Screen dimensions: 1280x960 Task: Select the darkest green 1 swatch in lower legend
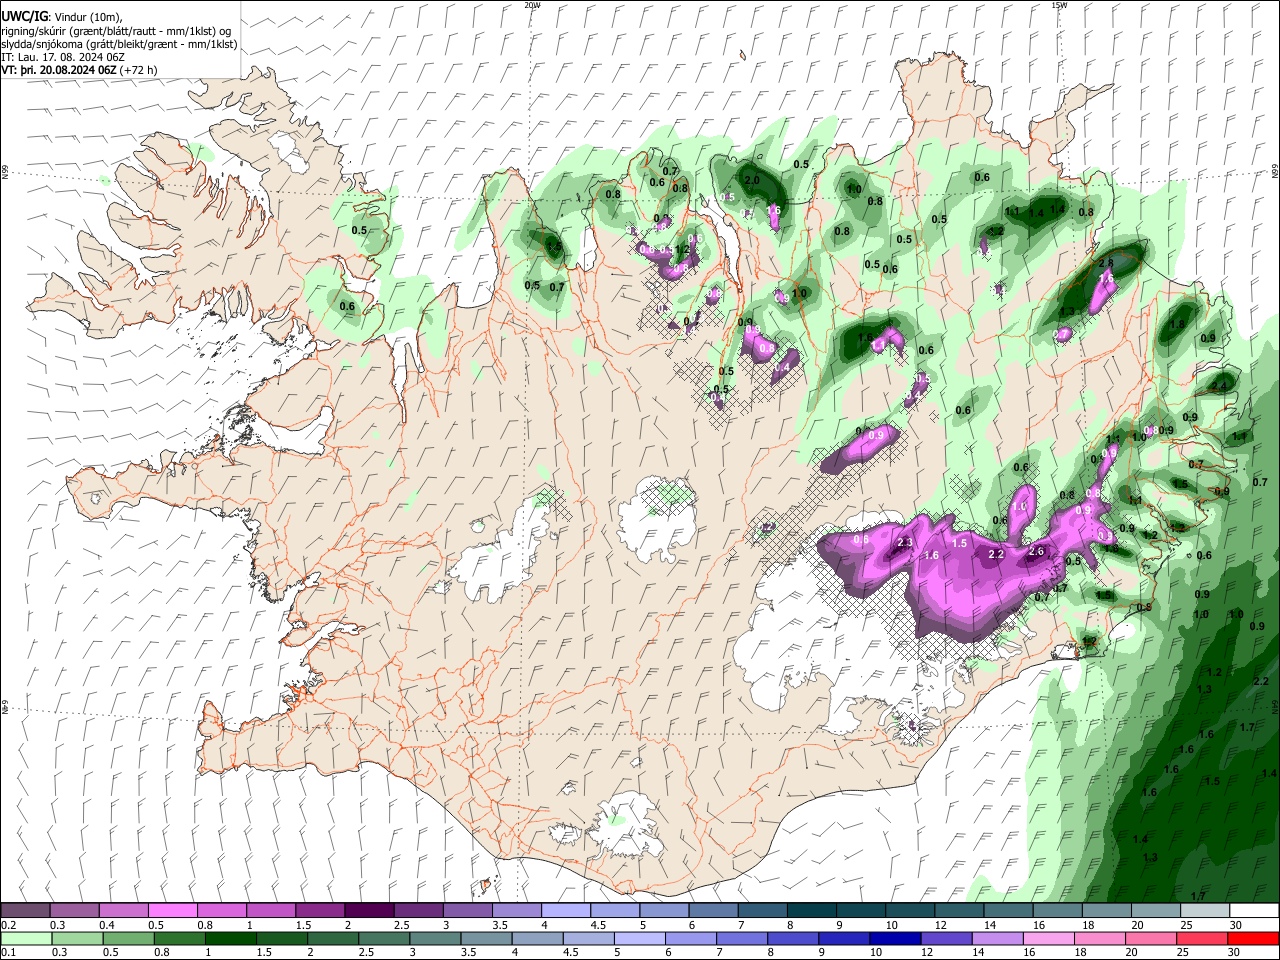point(230,938)
